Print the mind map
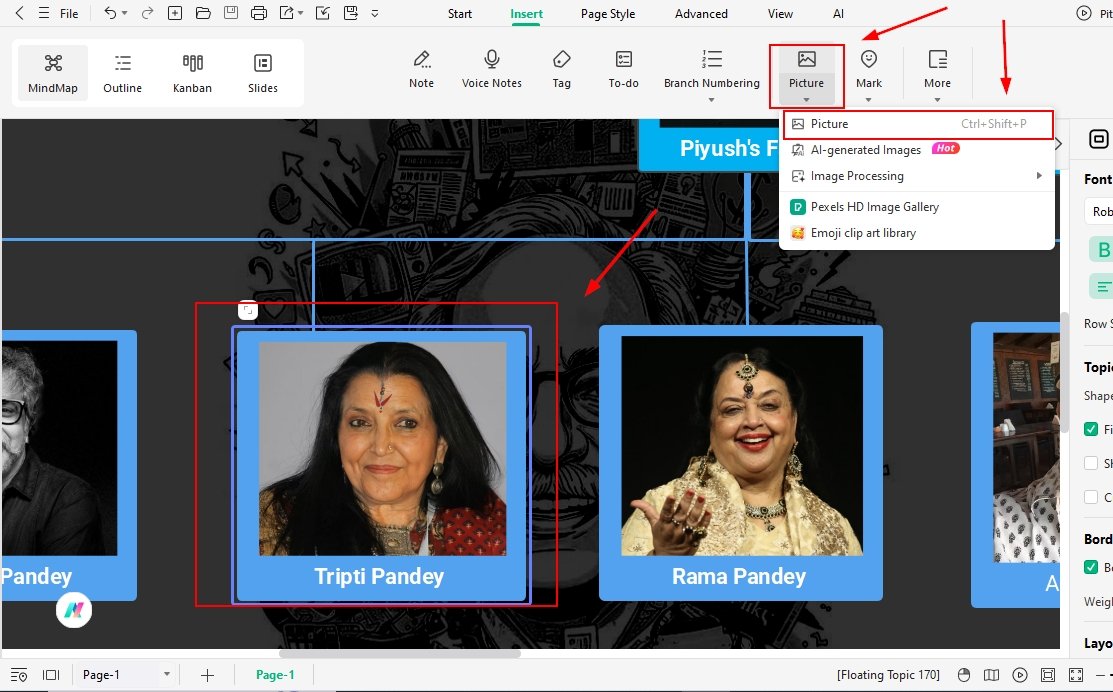Screen dimensions: 1113x692 coord(259,13)
